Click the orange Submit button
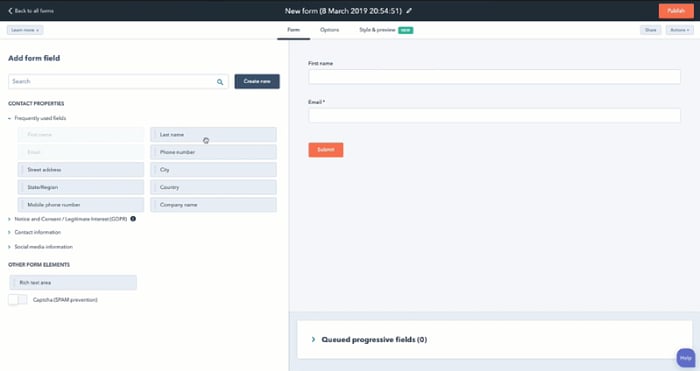Image resolution: width=700 pixels, height=371 pixels. click(326, 150)
